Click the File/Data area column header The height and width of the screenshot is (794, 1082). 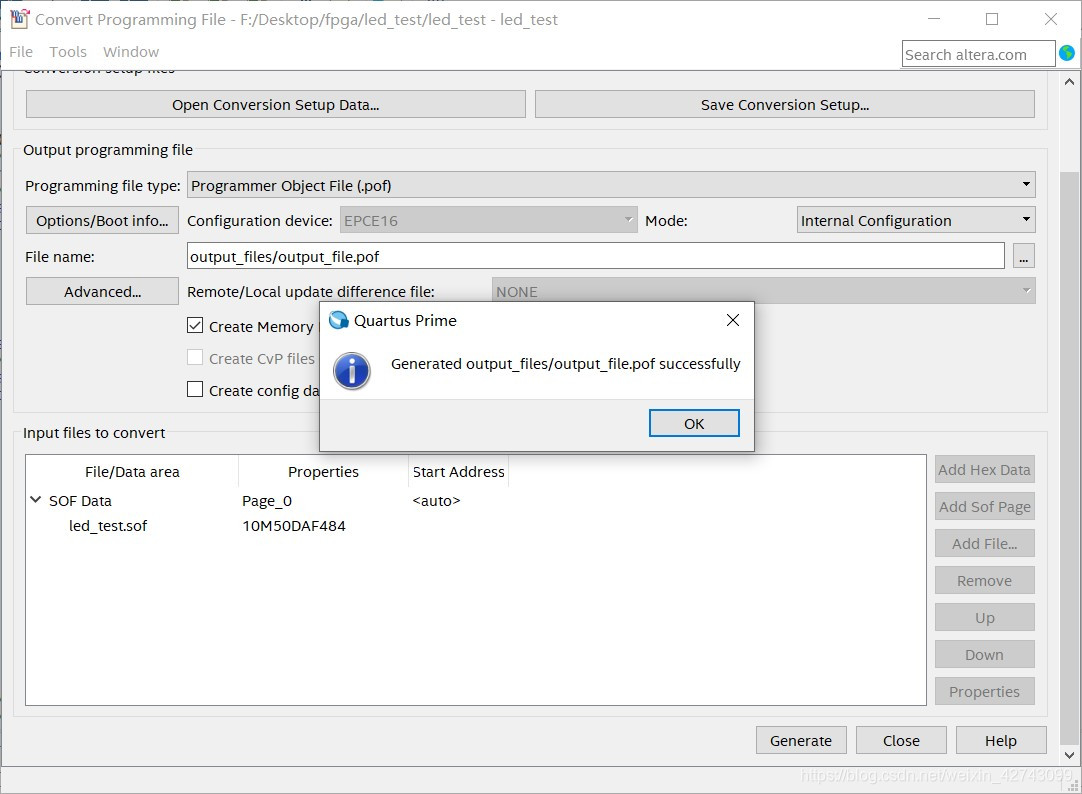(132, 472)
